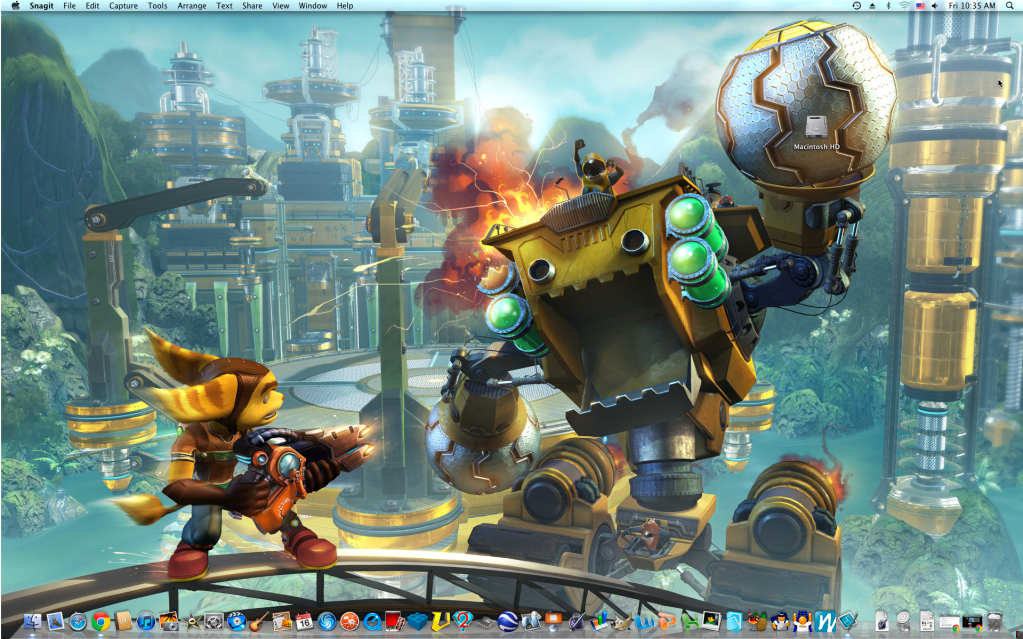Open iPhoto from the Dock
Viewport: 1023px width, 639px height.
[168, 621]
